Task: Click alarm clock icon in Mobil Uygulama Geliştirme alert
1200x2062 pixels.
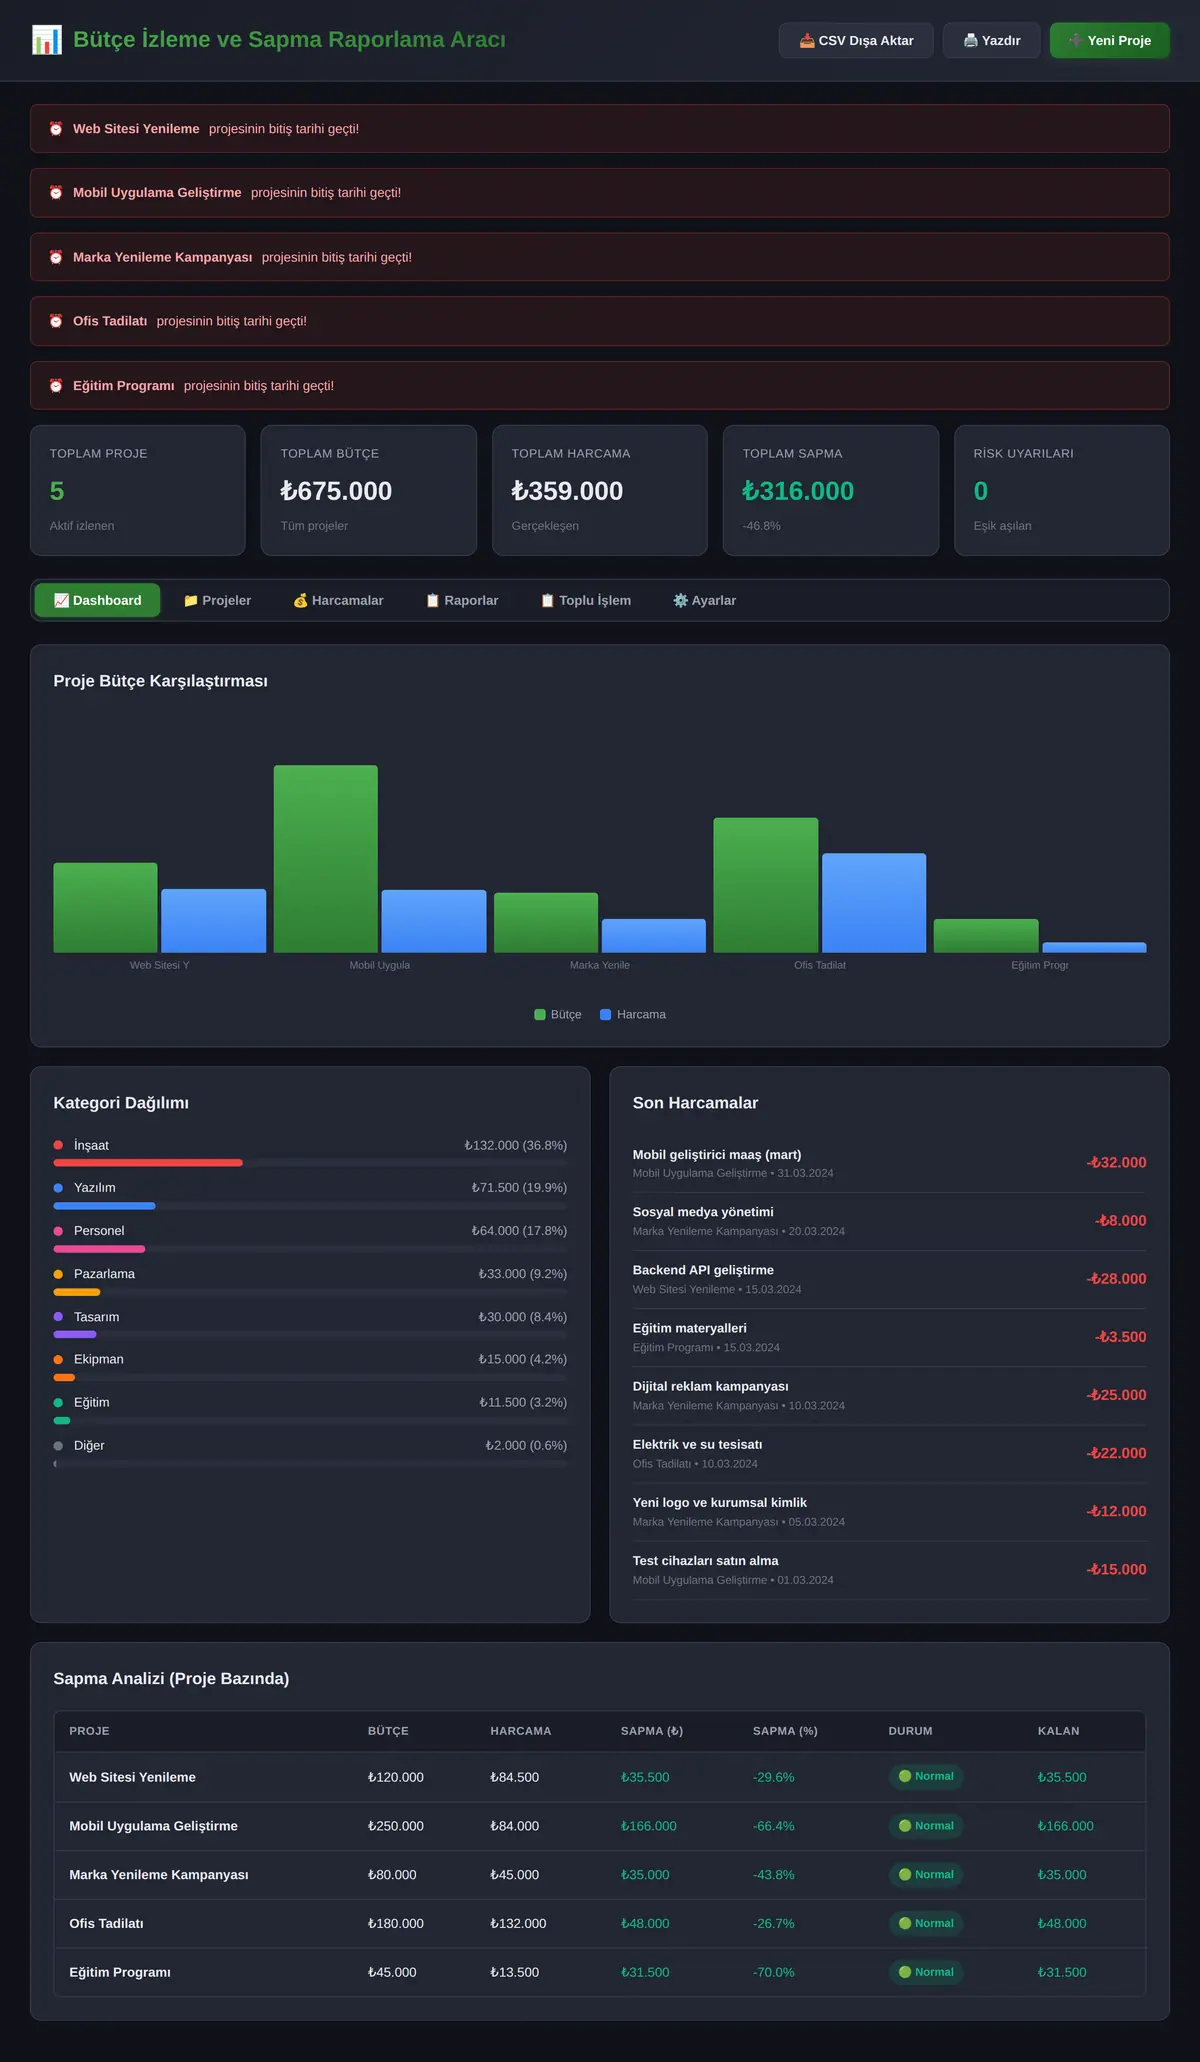Action: (56, 193)
